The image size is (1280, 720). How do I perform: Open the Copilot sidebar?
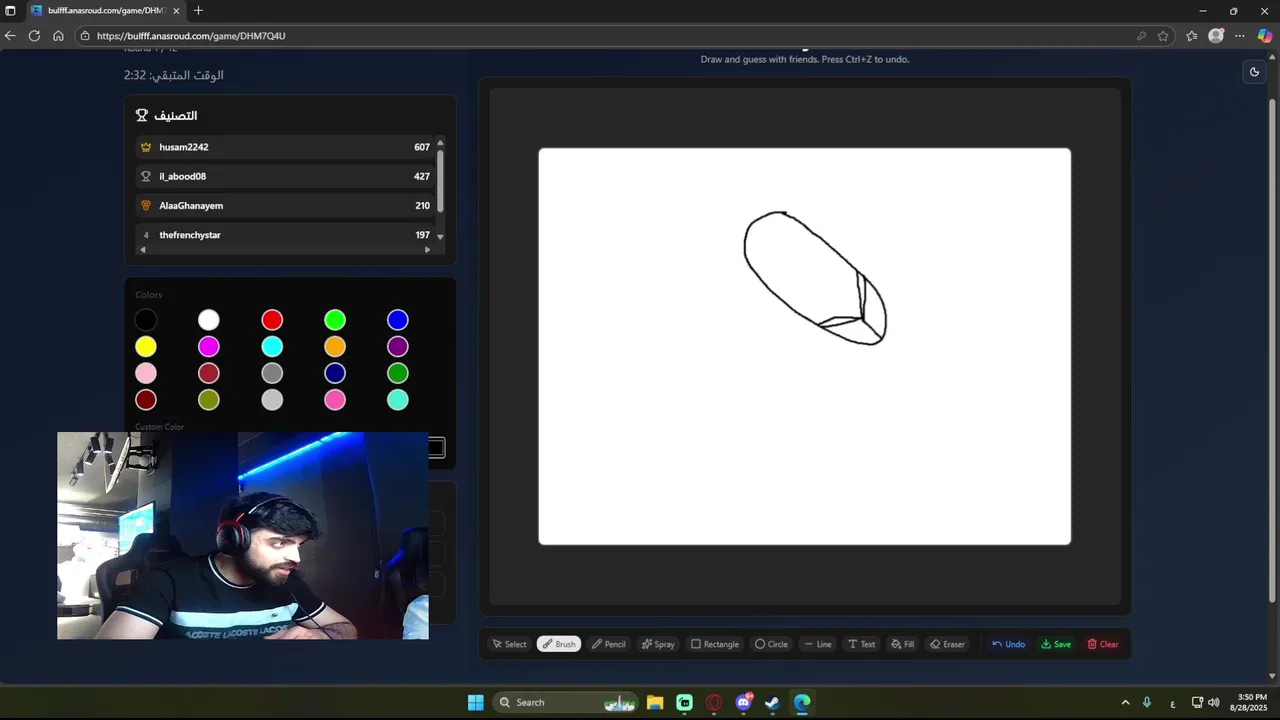coord(1265,36)
